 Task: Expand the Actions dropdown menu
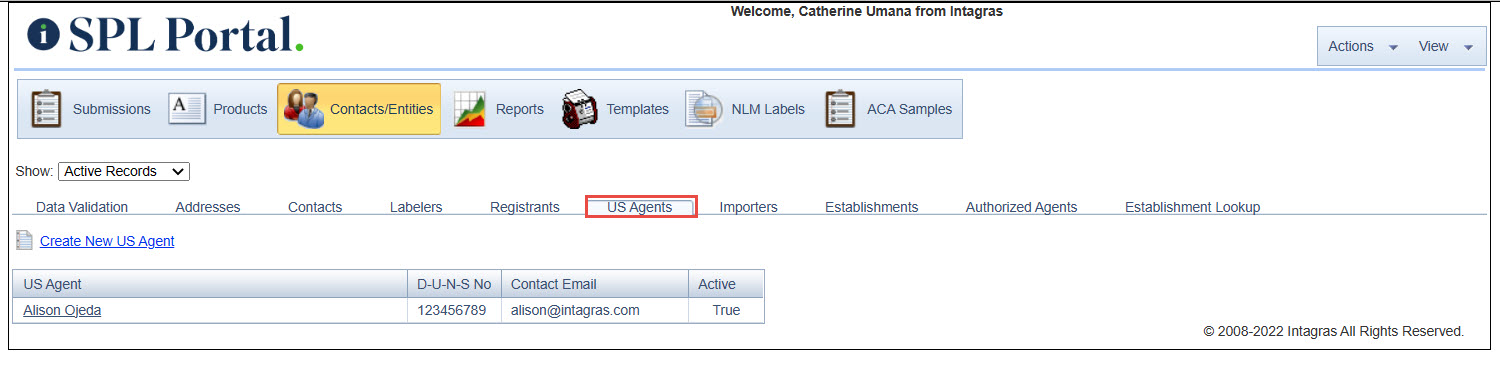pos(1362,46)
